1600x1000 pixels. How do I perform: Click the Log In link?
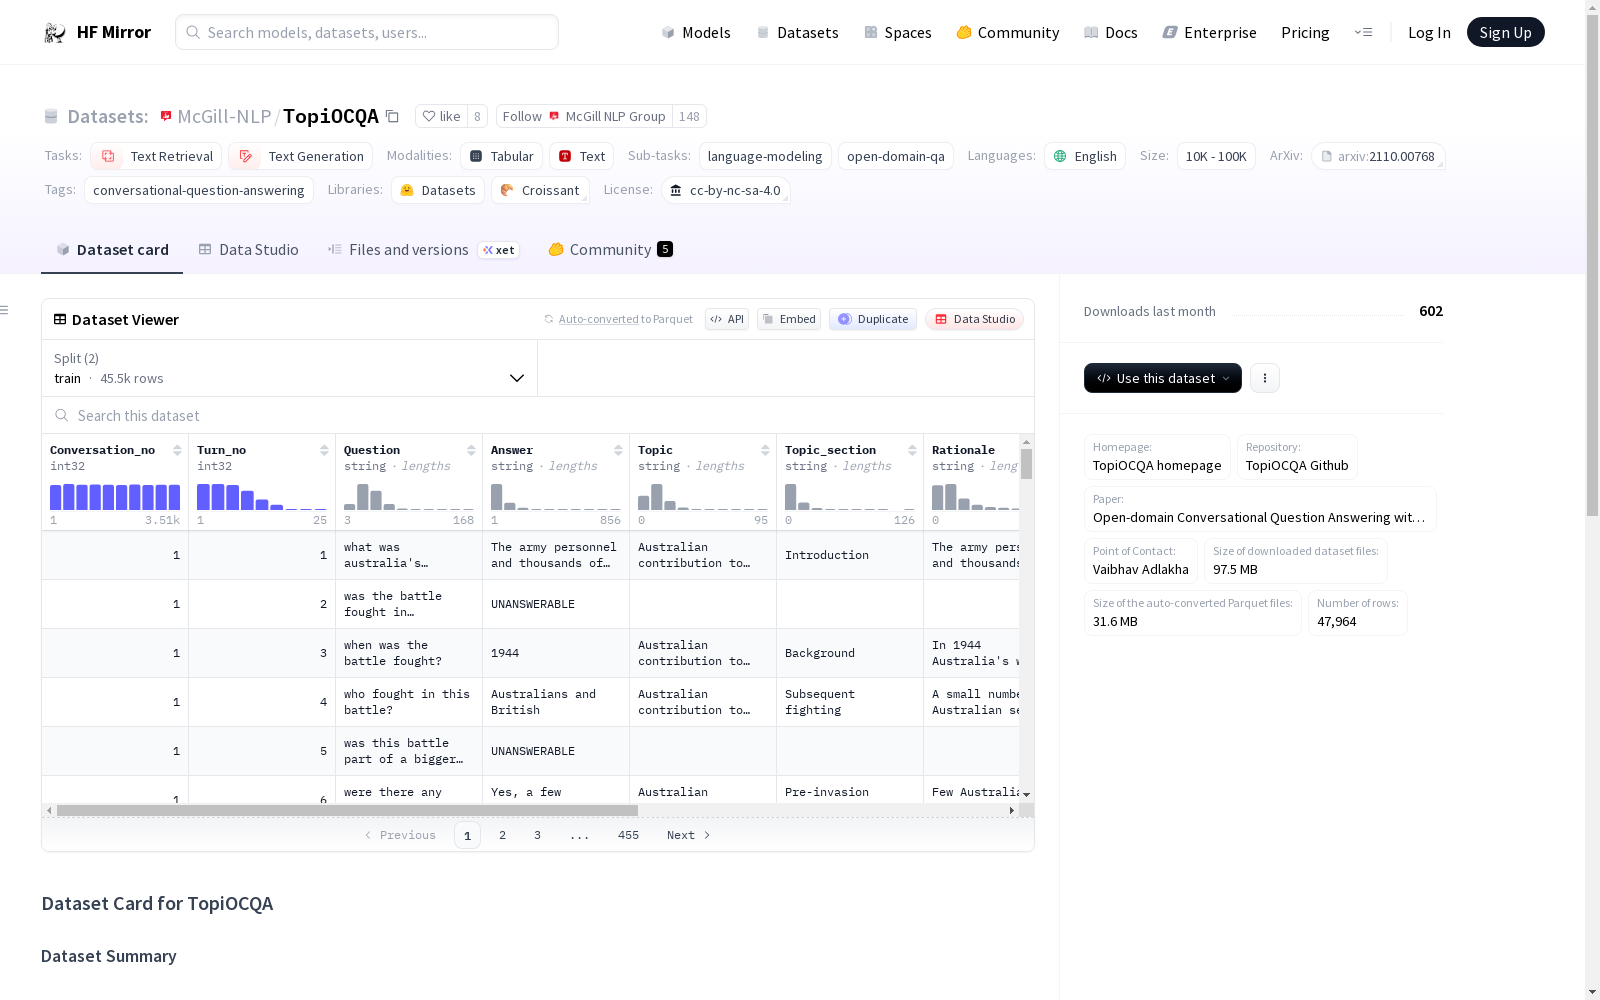(1429, 33)
